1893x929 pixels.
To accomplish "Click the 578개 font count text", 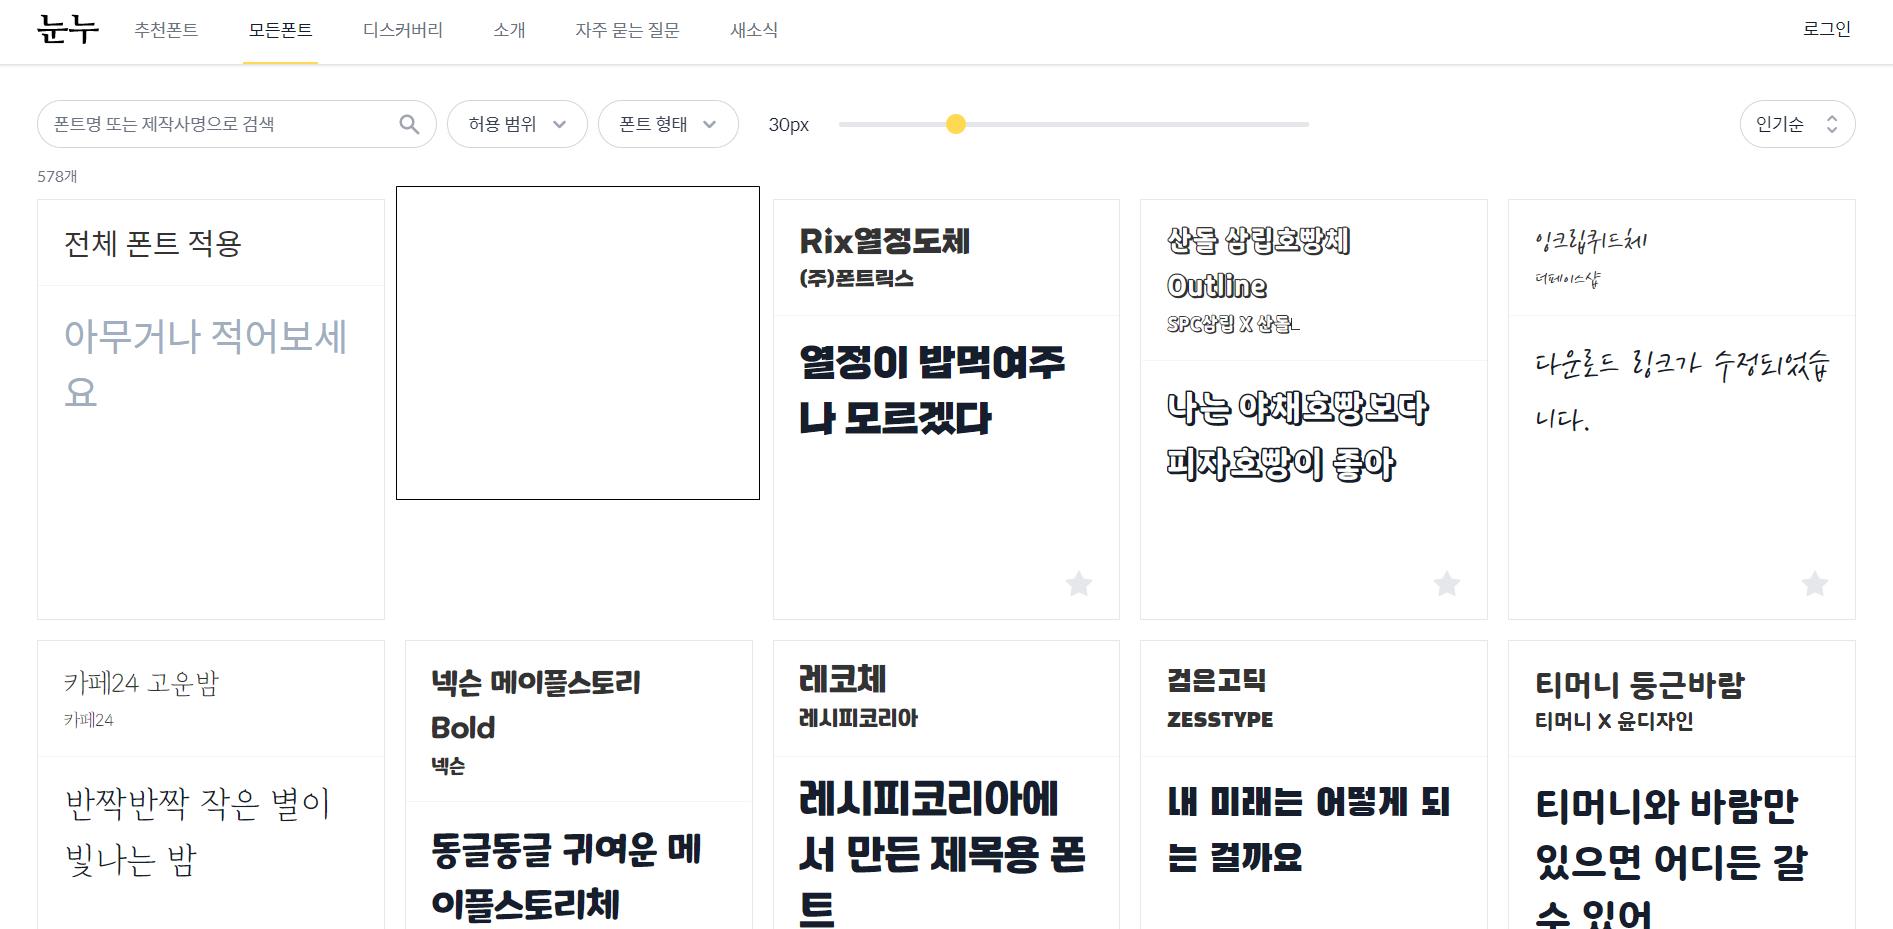I will coord(57,176).
